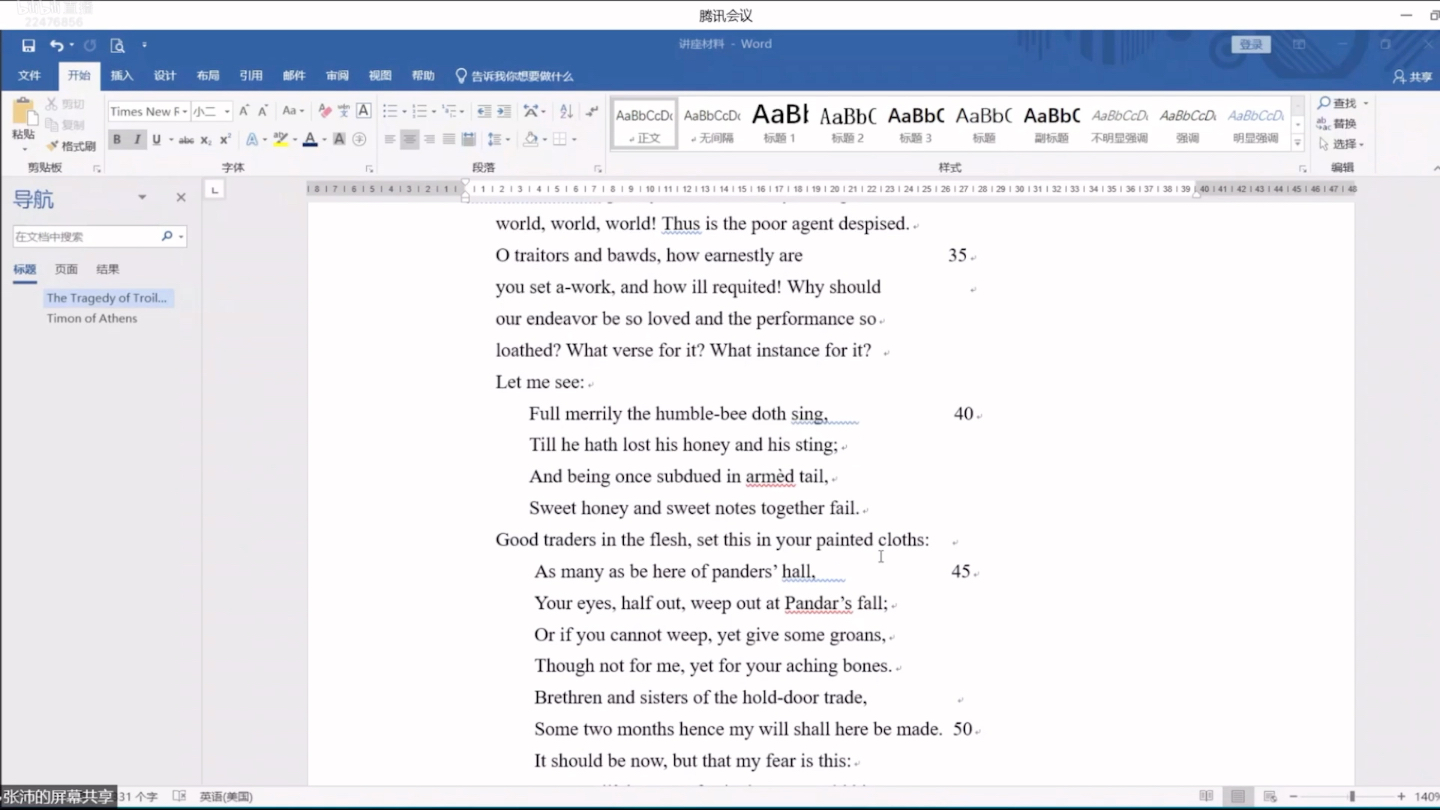Click the Find (查找) button

point(1338,103)
